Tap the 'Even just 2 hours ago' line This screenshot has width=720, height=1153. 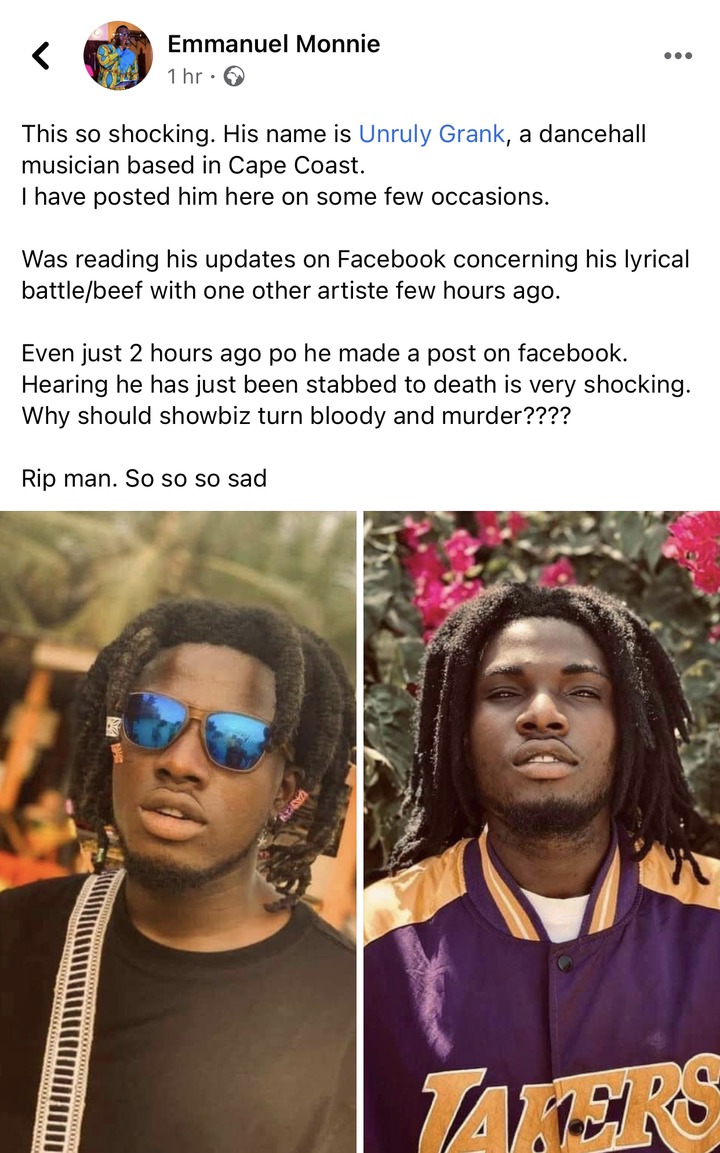point(324,353)
